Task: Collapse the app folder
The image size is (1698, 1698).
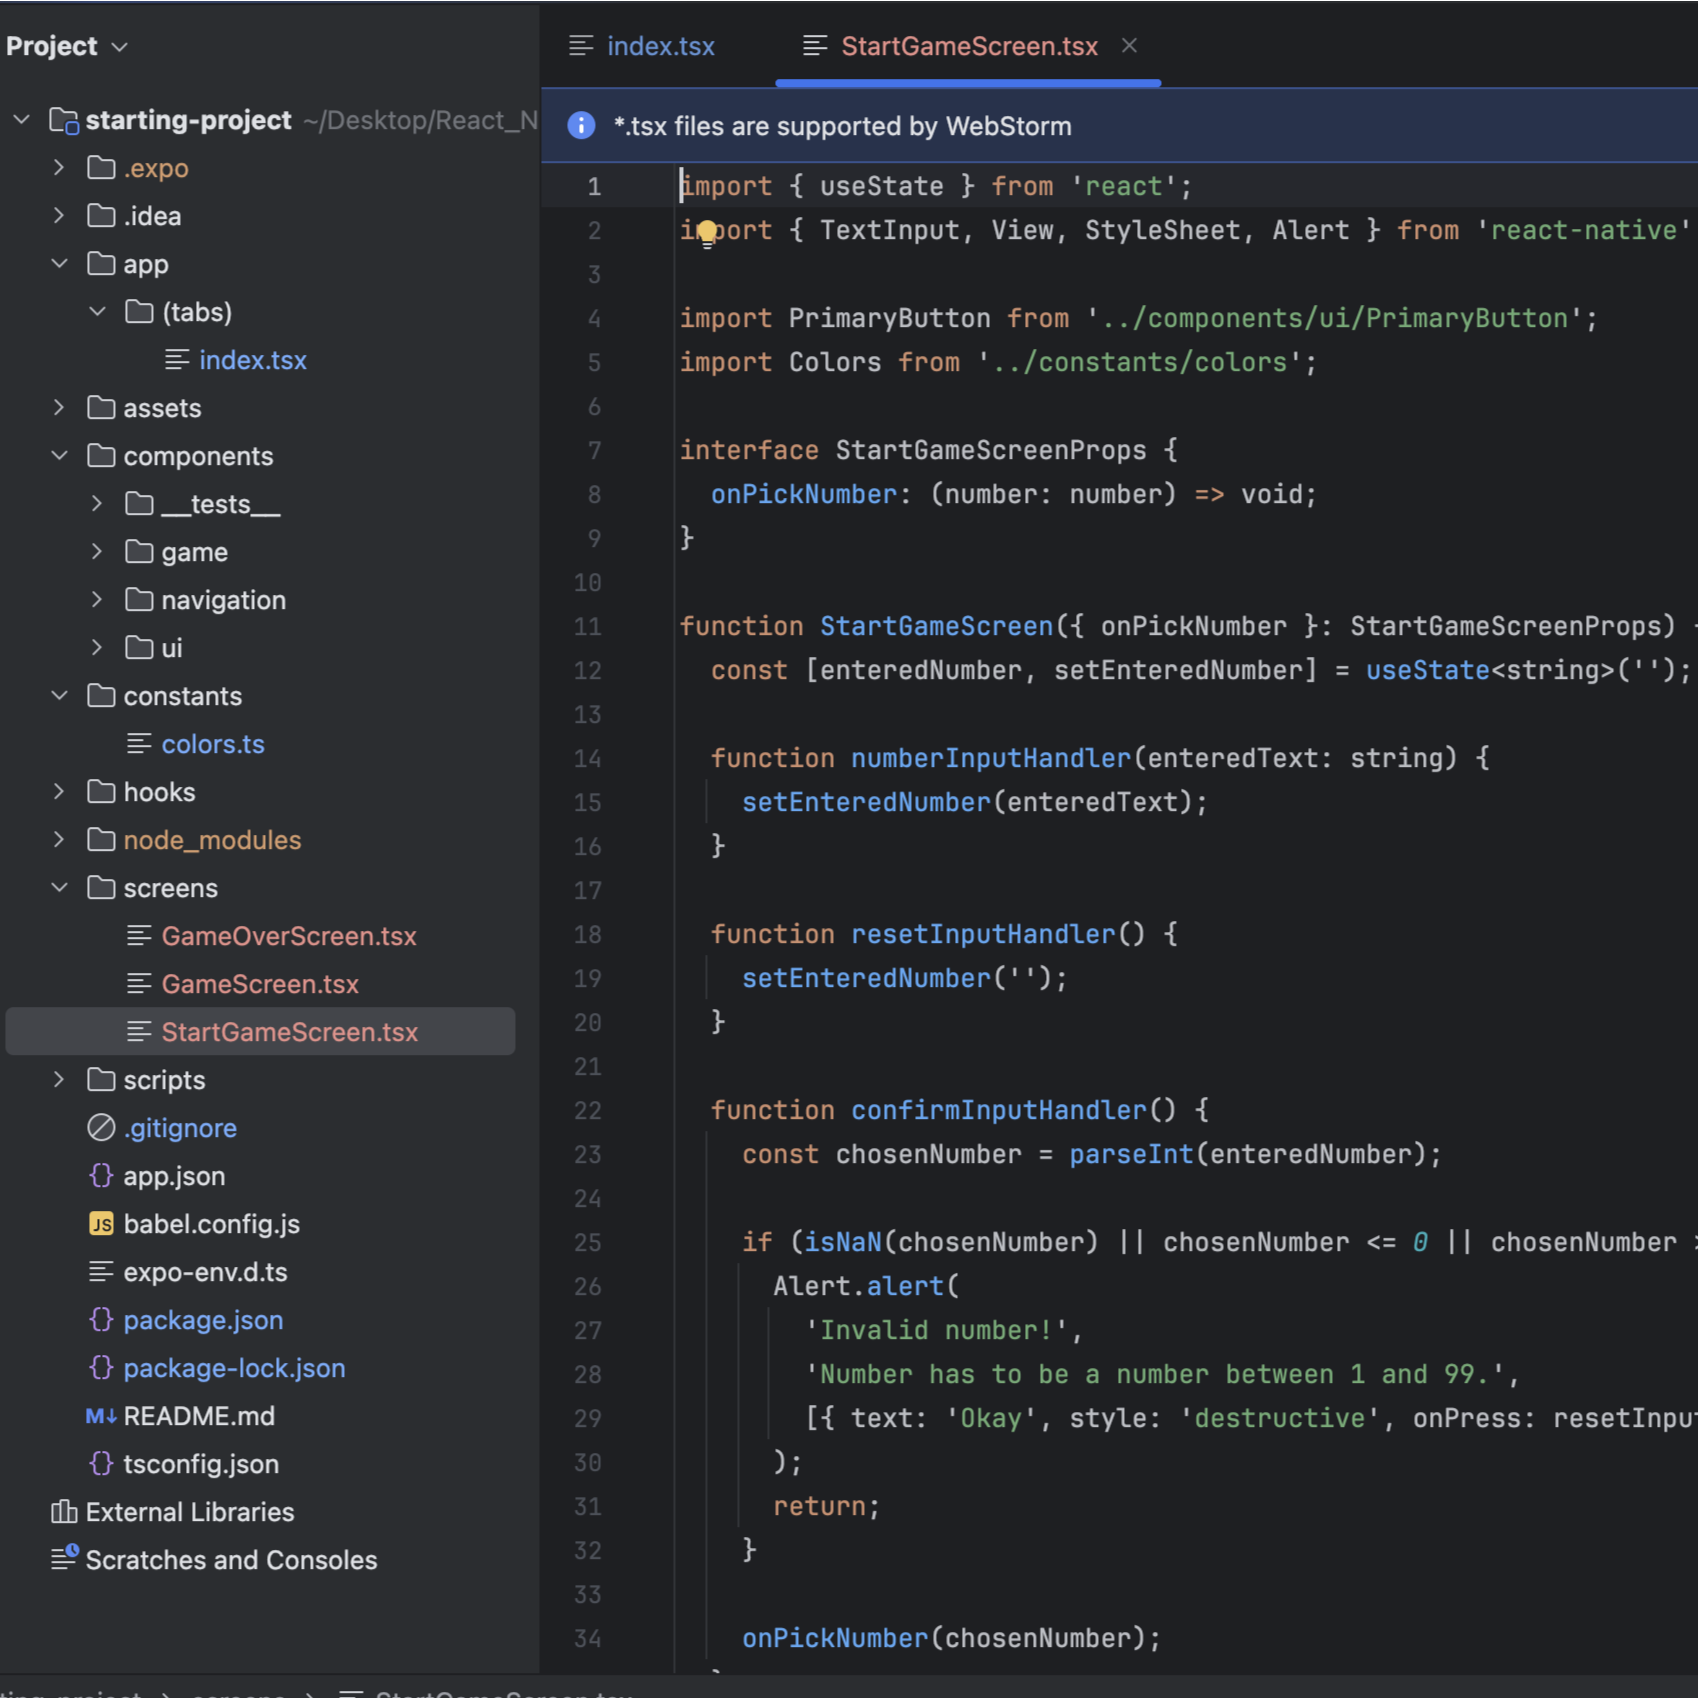Action: 59,264
